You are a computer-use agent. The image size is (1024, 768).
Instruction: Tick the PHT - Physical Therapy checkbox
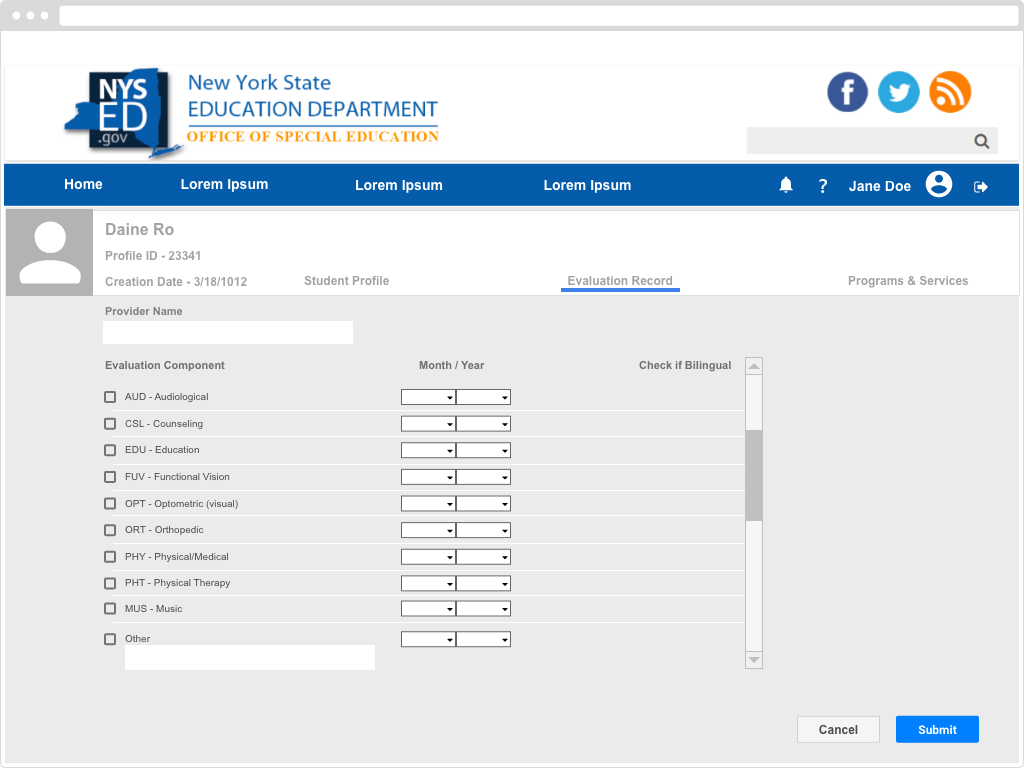click(110, 583)
